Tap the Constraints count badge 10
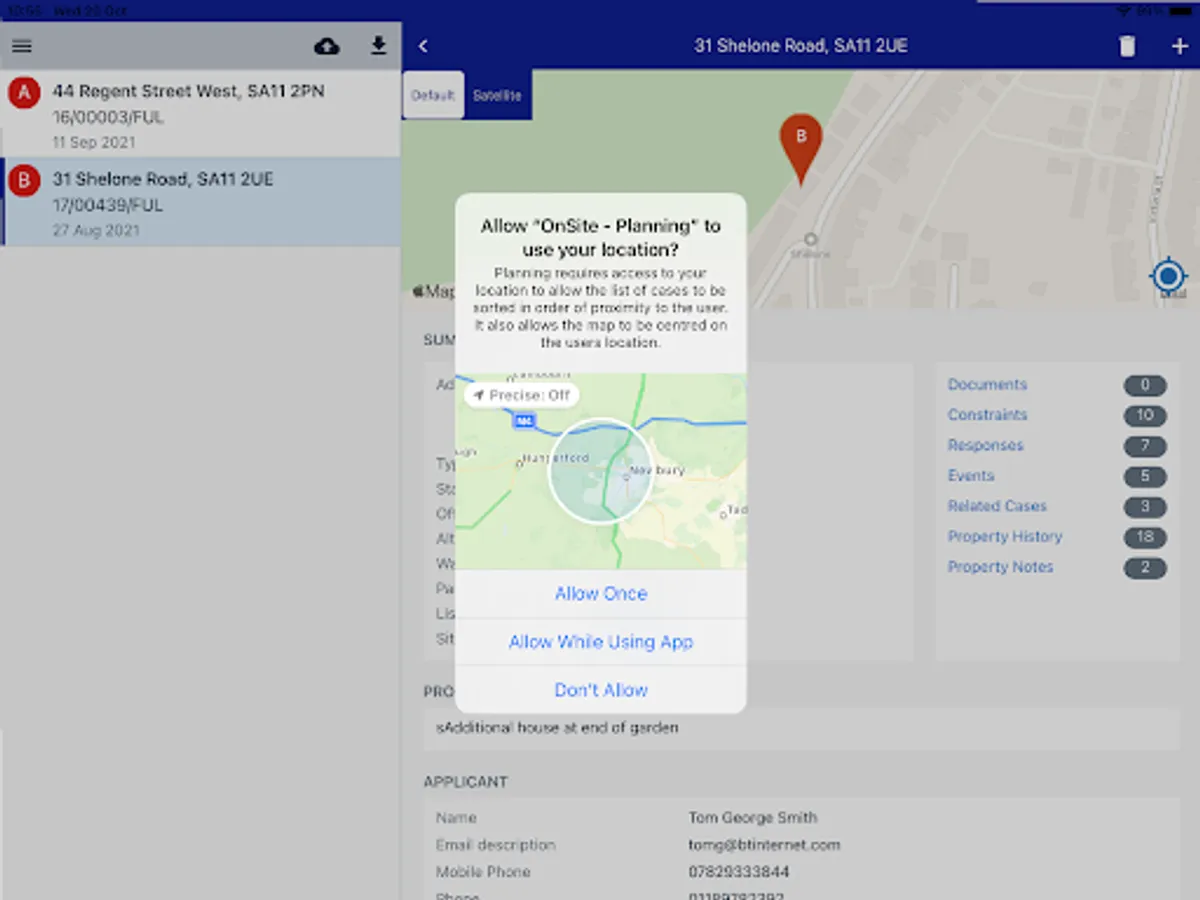 1145,415
